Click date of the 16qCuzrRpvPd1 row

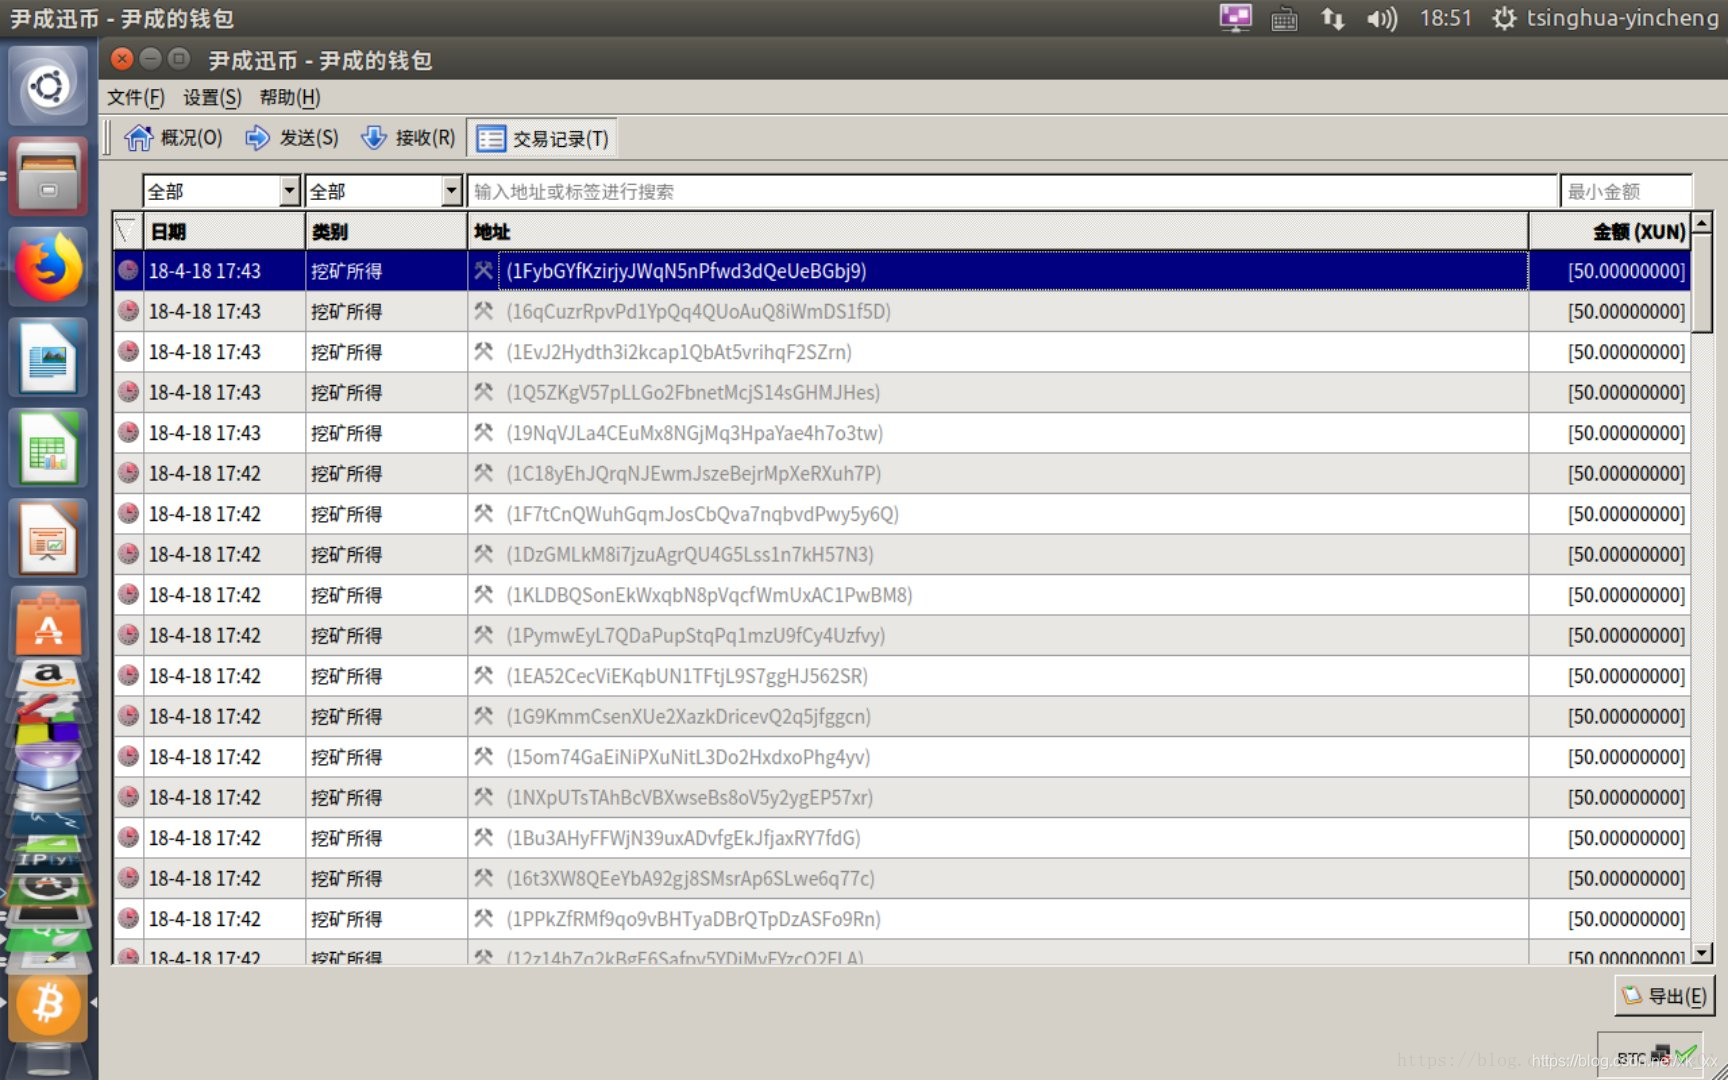coord(205,311)
